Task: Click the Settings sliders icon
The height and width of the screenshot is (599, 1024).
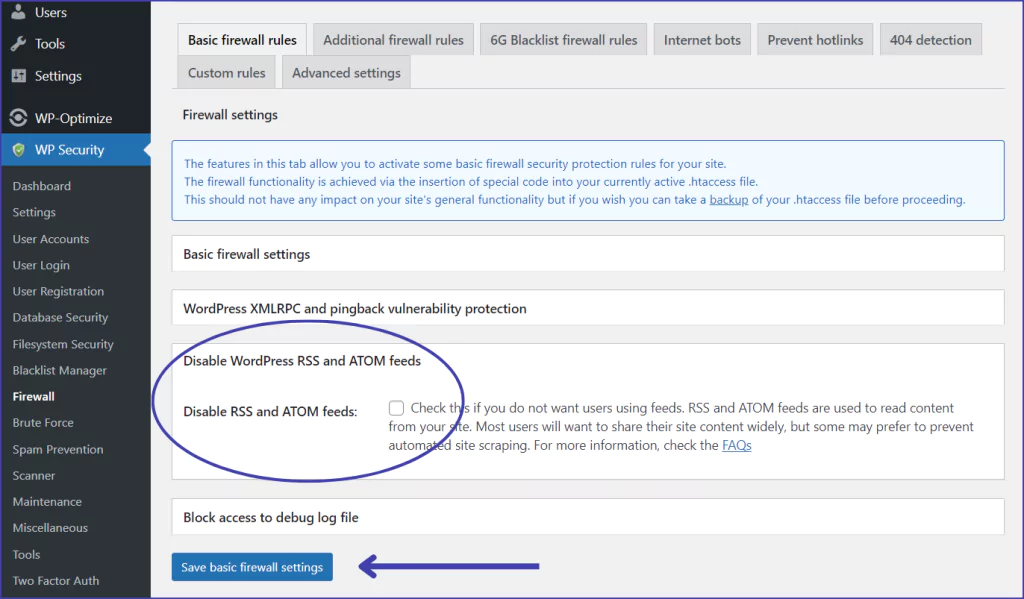Action: click(19, 76)
